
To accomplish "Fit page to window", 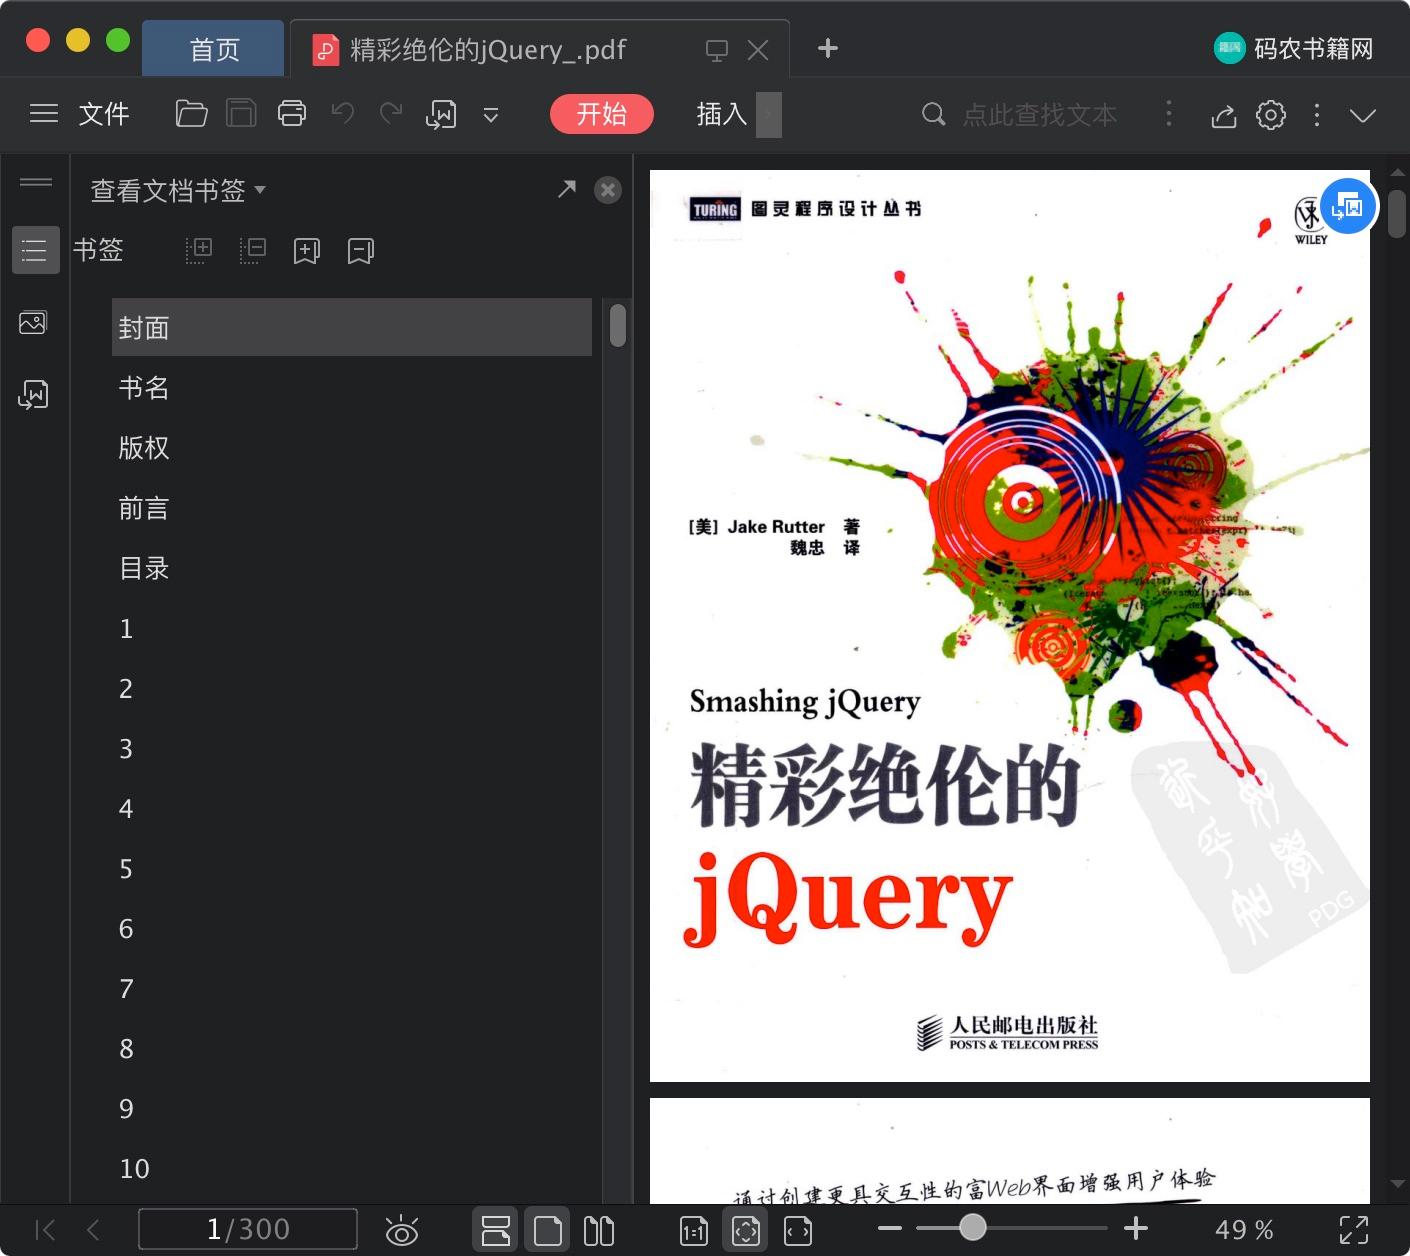I will (x=746, y=1230).
